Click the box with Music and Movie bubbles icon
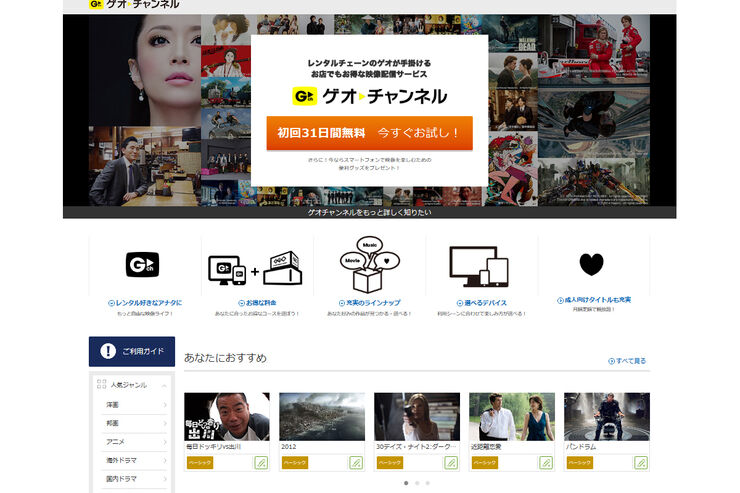The height and width of the screenshot is (493, 740). tap(370, 264)
